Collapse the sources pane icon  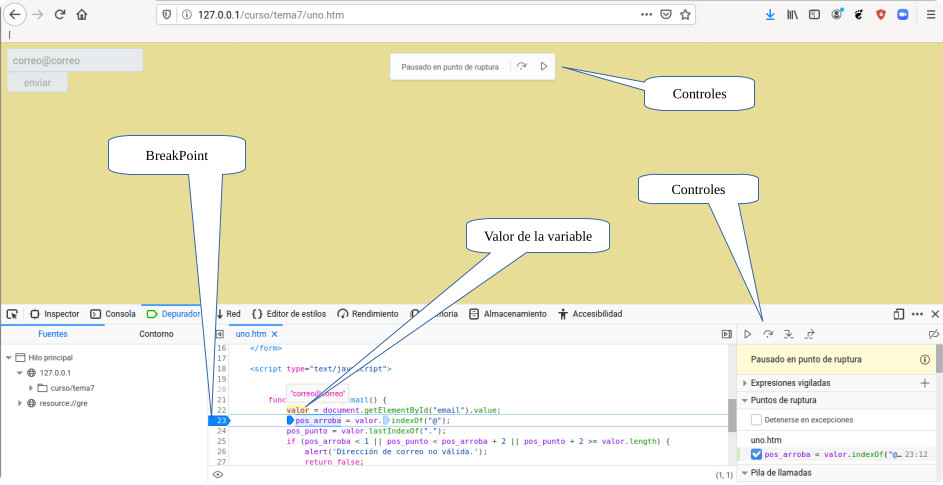(220, 334)
